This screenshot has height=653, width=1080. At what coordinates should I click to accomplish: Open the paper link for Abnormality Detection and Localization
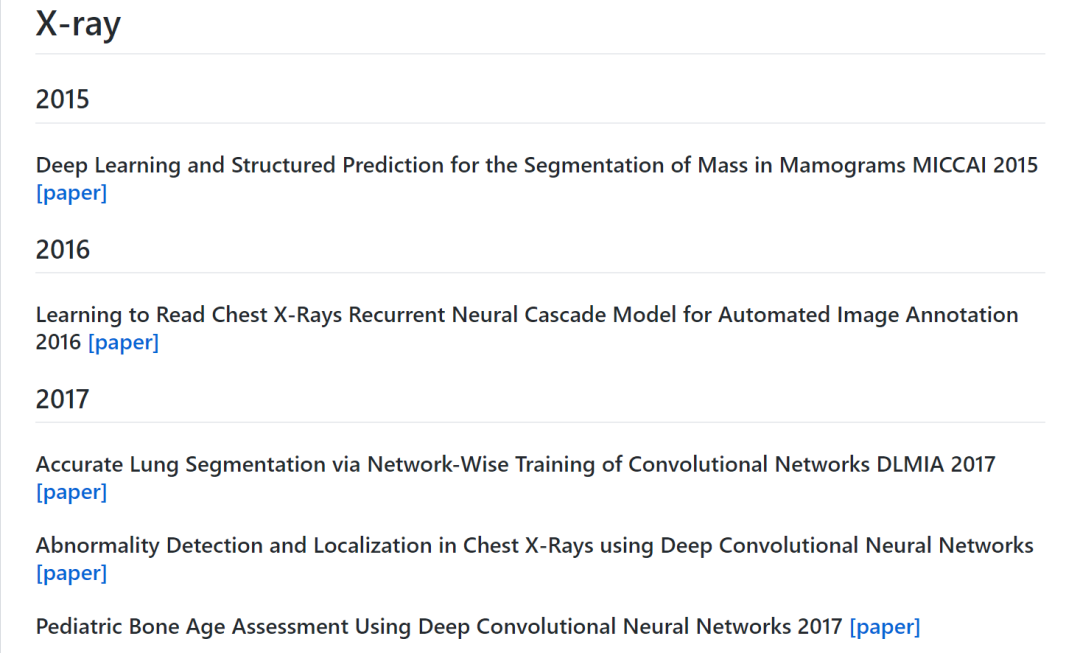[x=71, y=573]
